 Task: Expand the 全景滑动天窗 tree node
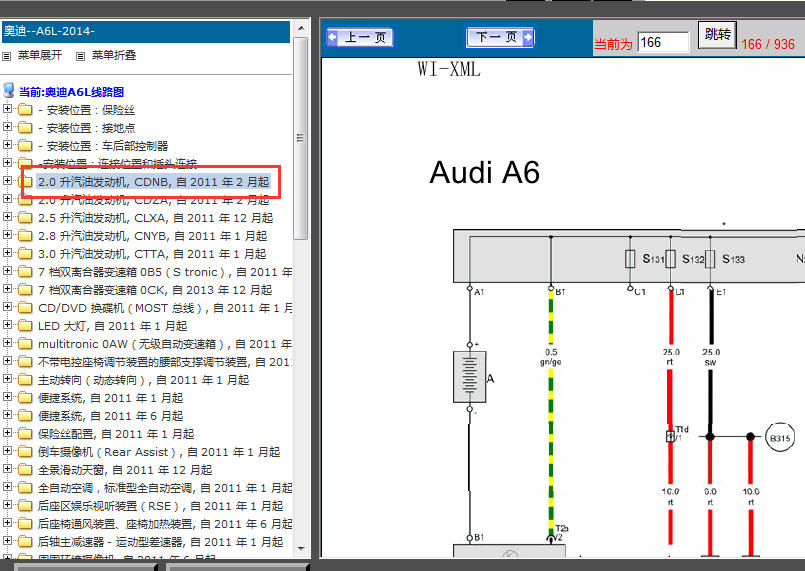(7, 468)
